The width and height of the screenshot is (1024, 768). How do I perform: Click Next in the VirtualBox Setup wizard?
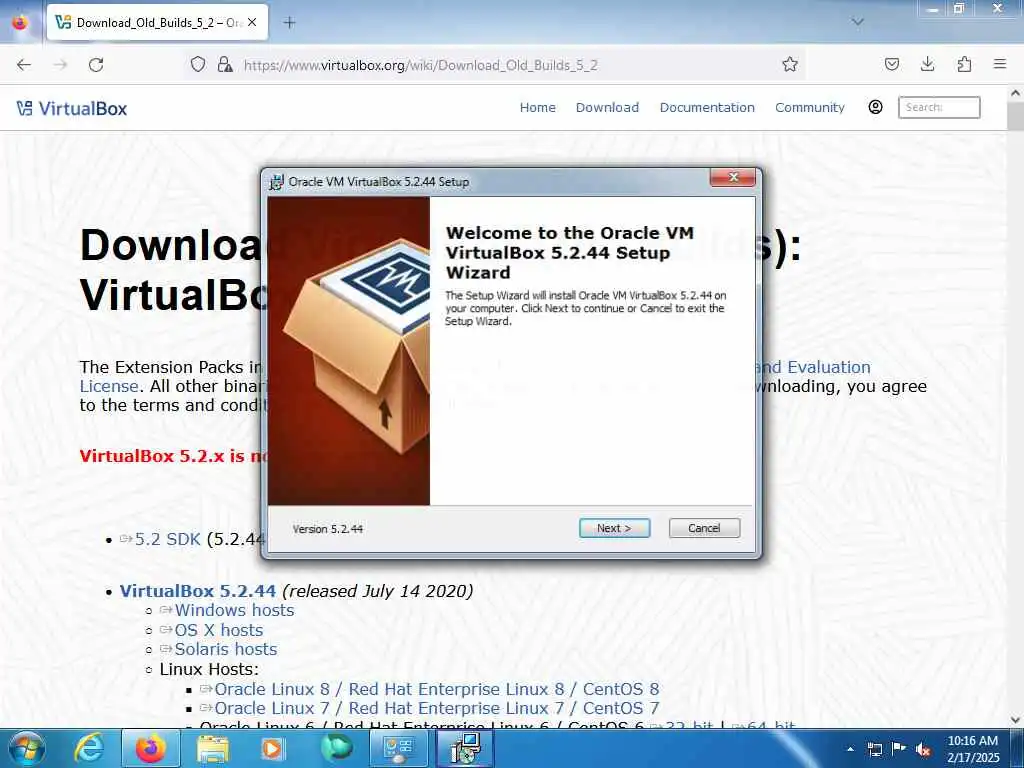(x=614, y=528)
